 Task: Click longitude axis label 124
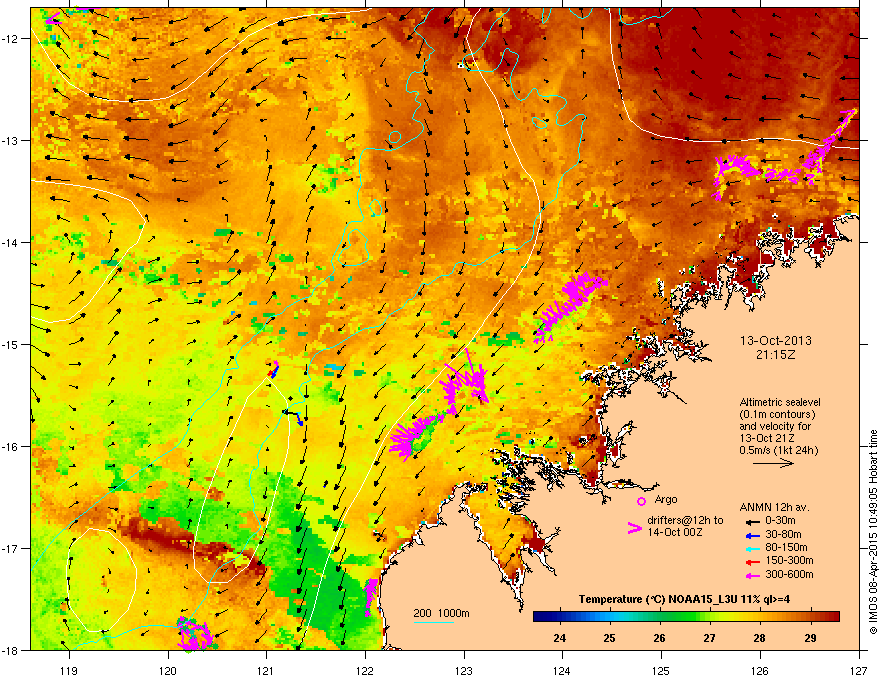tap(562, 670)
